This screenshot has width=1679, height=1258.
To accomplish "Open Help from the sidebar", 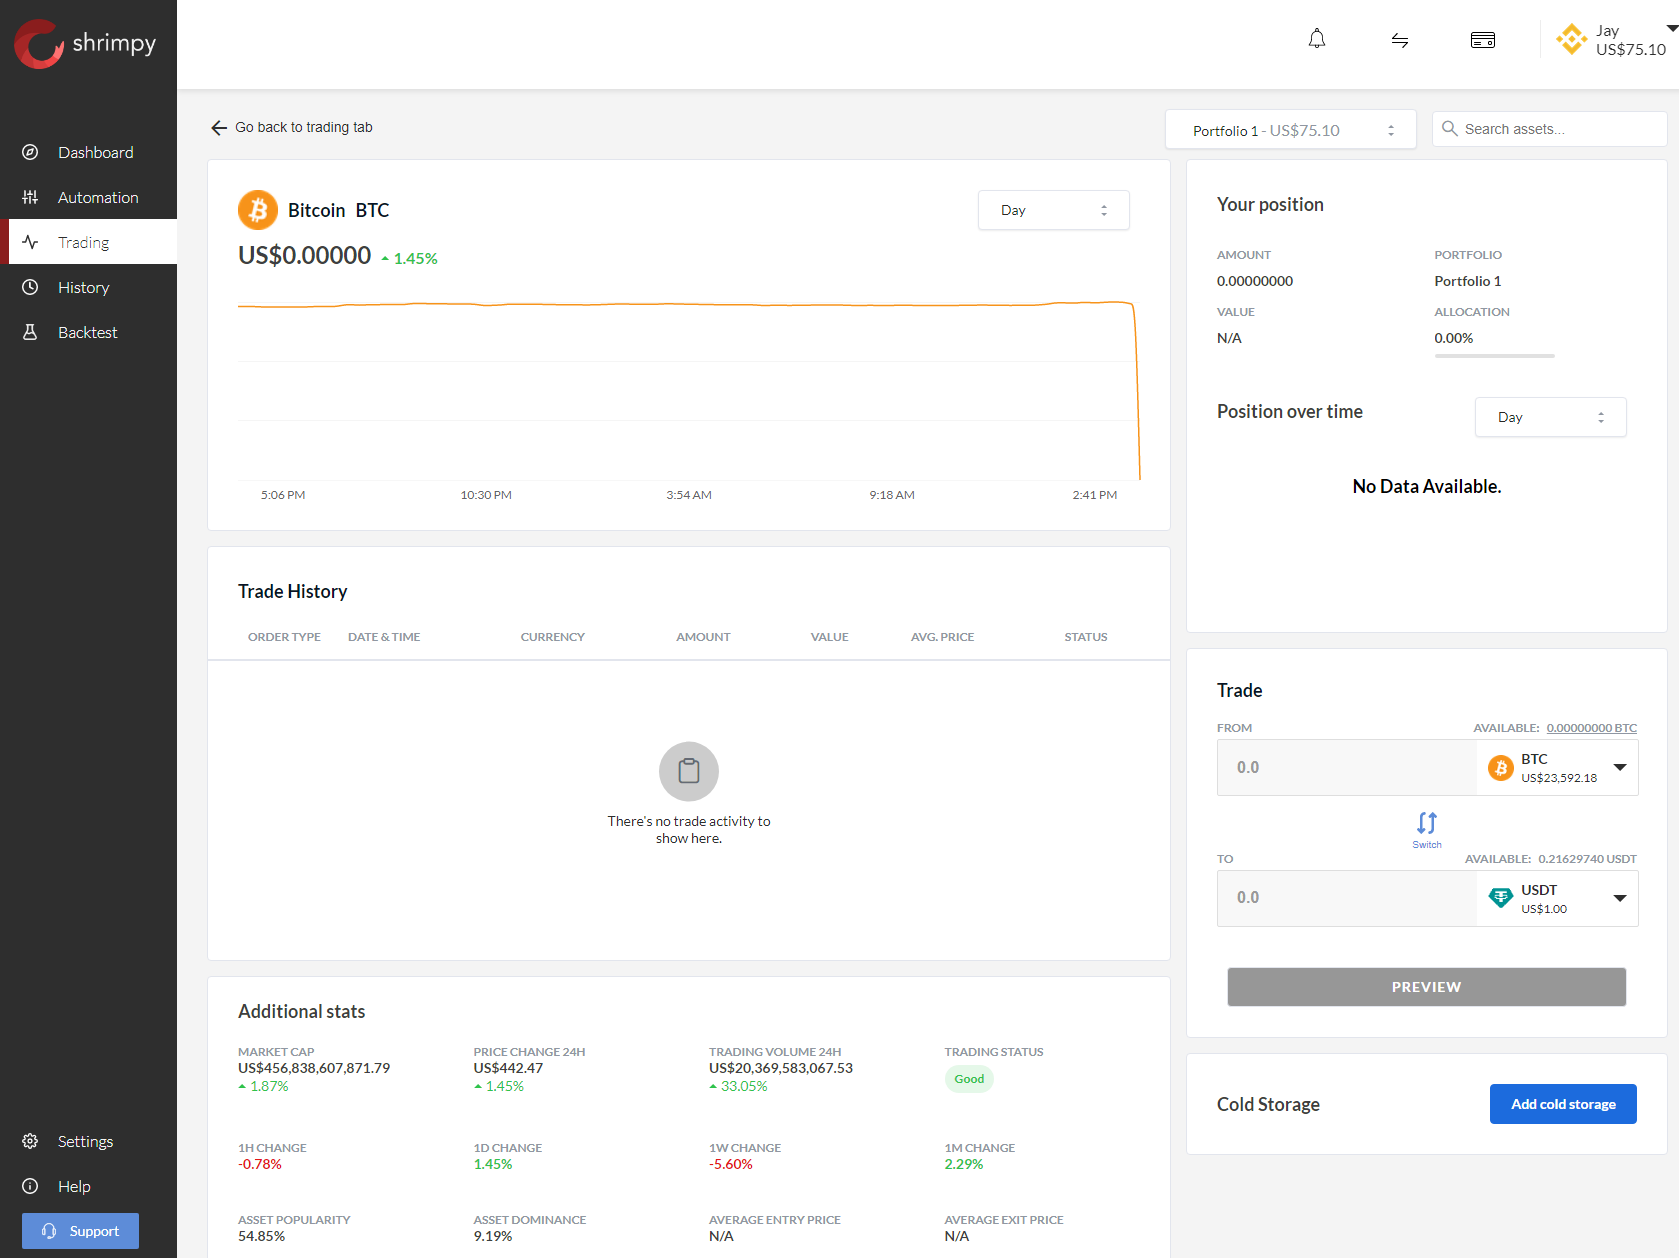I will click(x=88, y=1186).
